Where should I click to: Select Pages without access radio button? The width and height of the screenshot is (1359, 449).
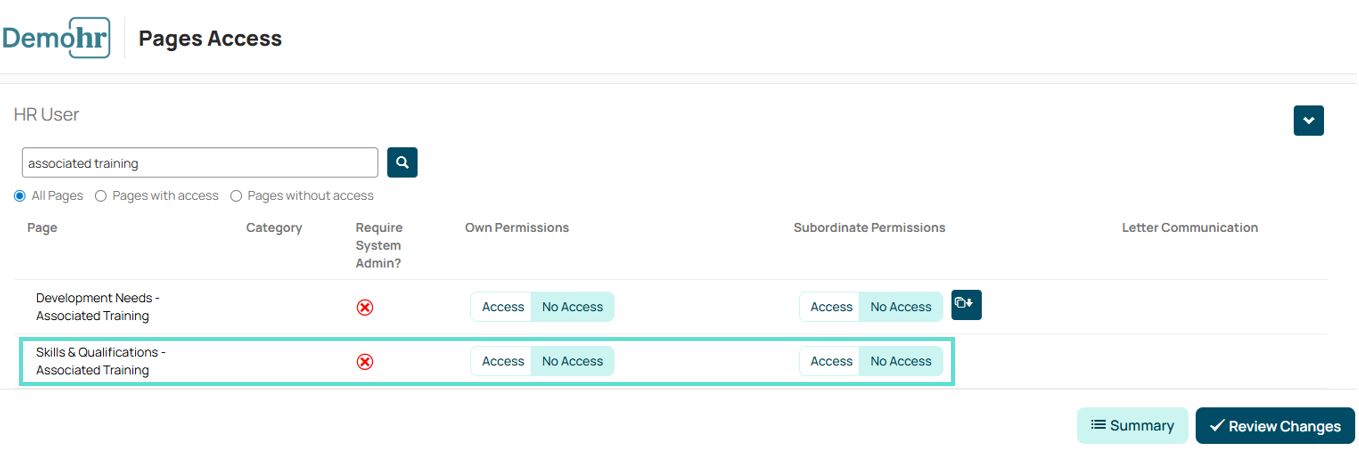(x=236, y=196)
